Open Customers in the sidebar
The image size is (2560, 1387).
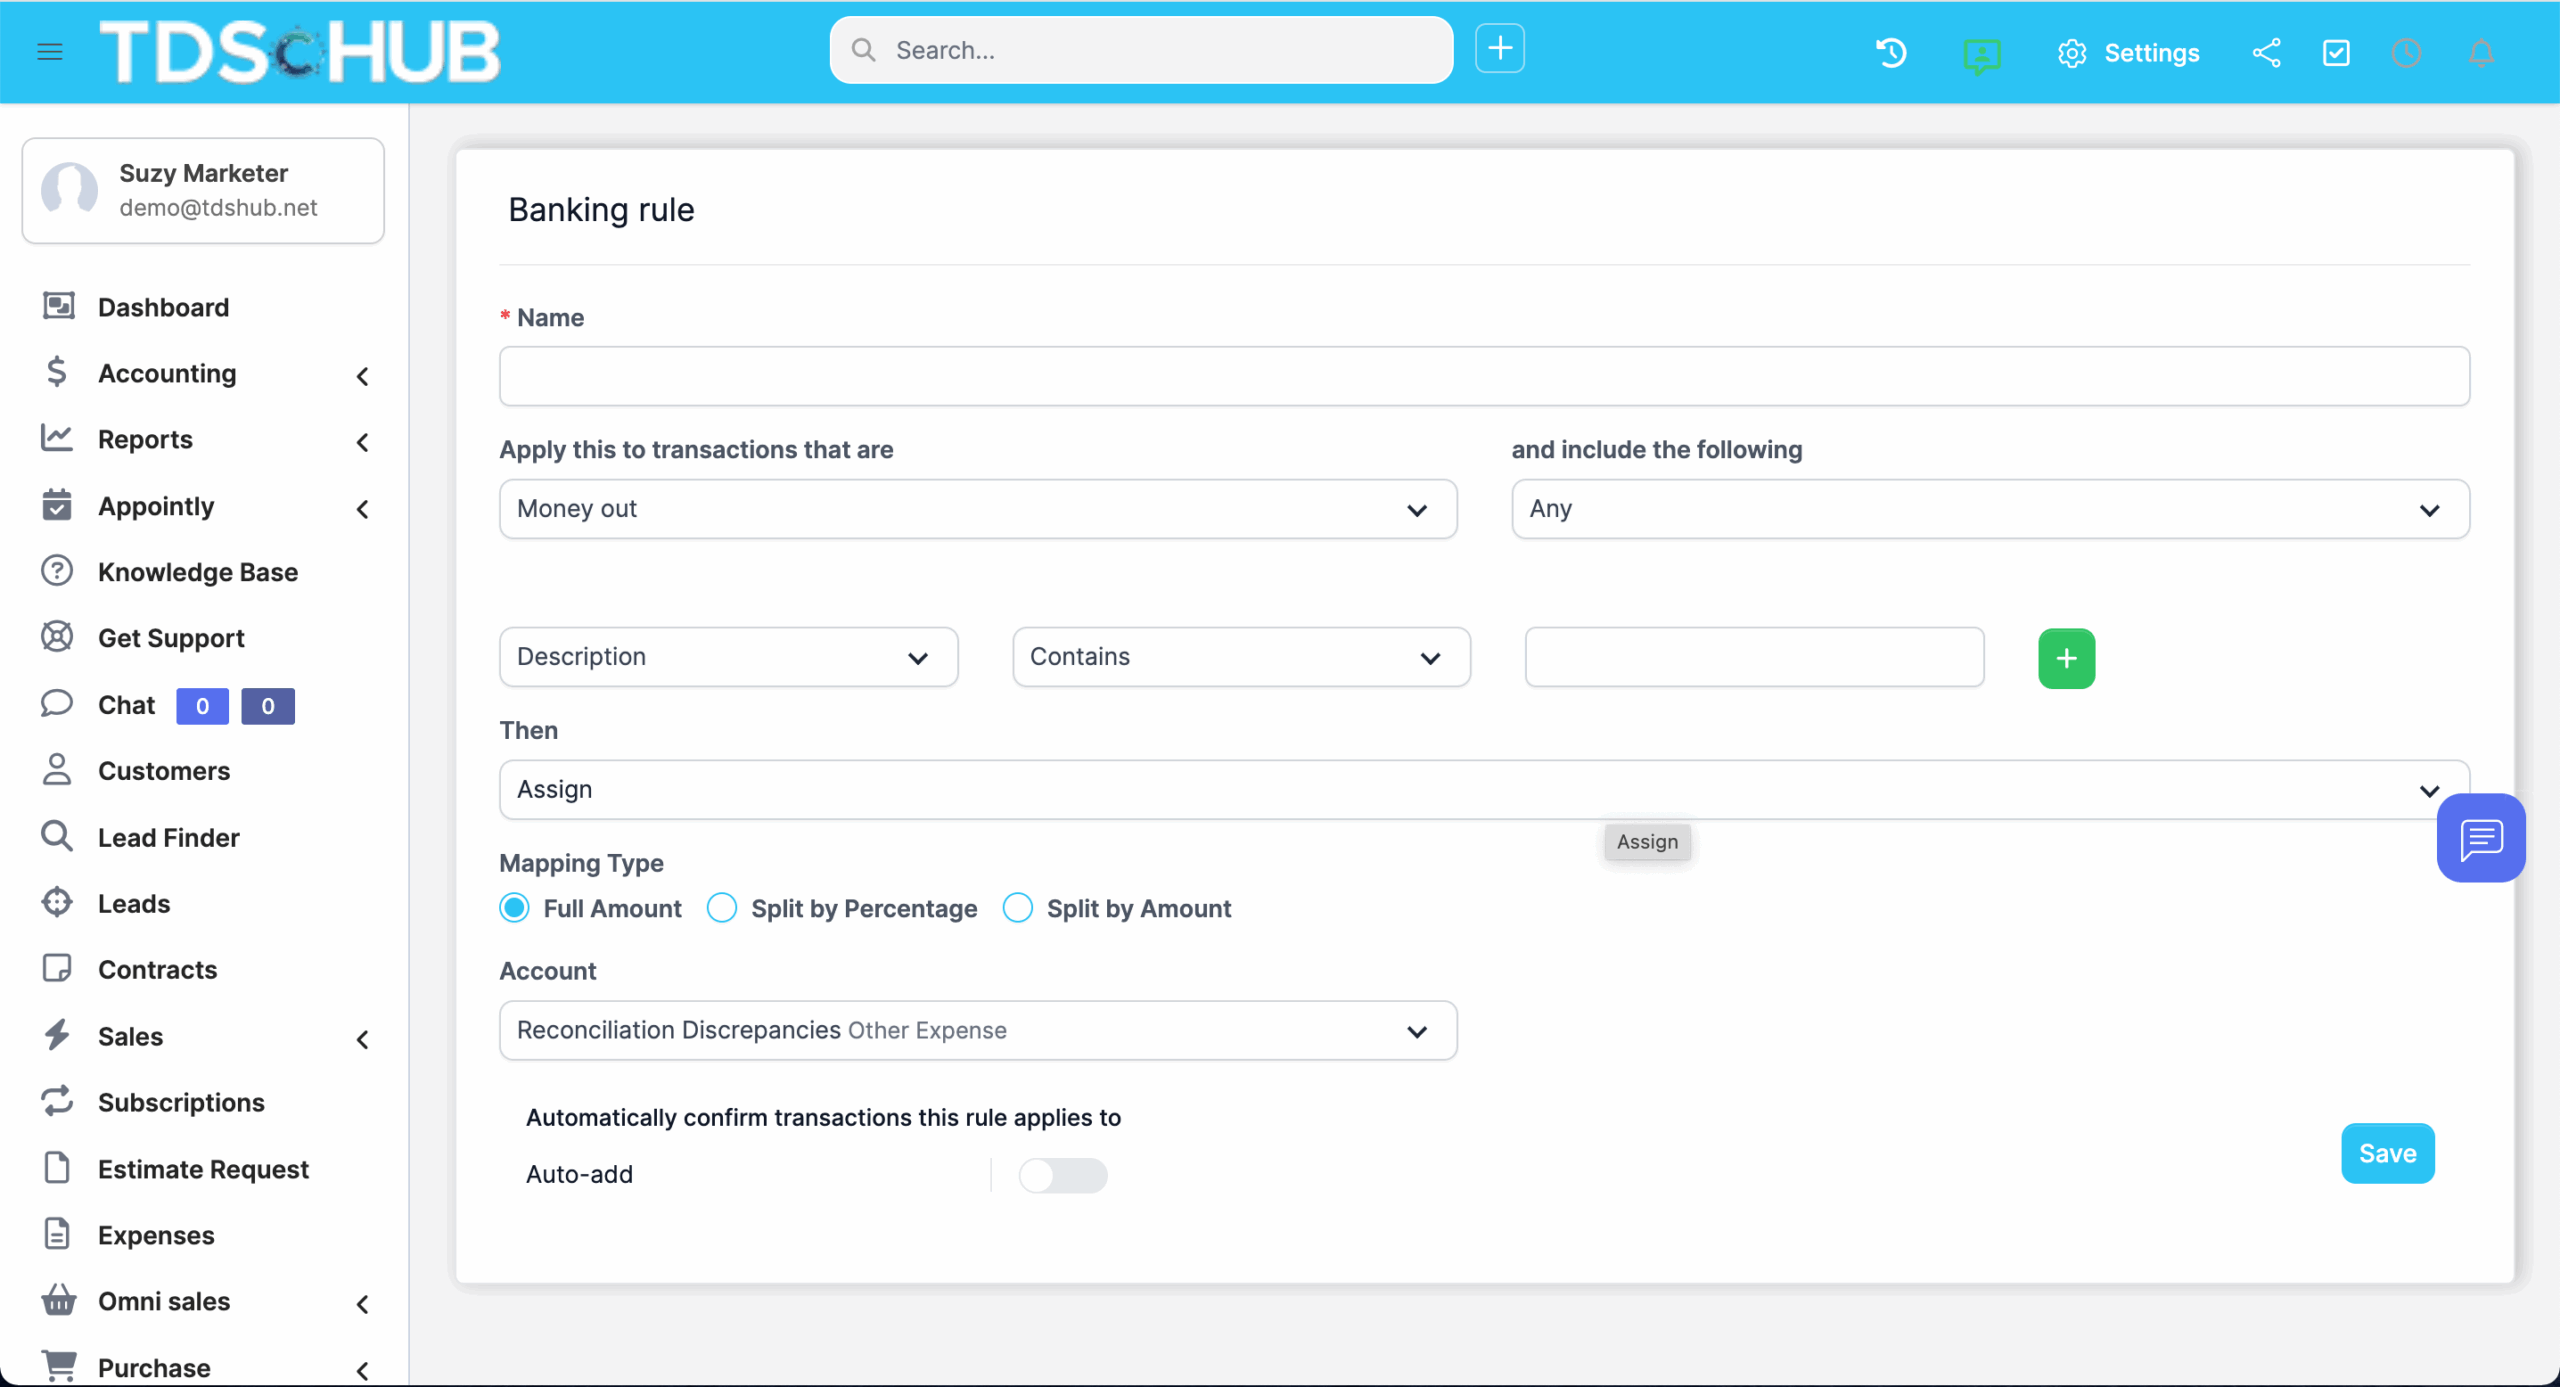[164, 771]
